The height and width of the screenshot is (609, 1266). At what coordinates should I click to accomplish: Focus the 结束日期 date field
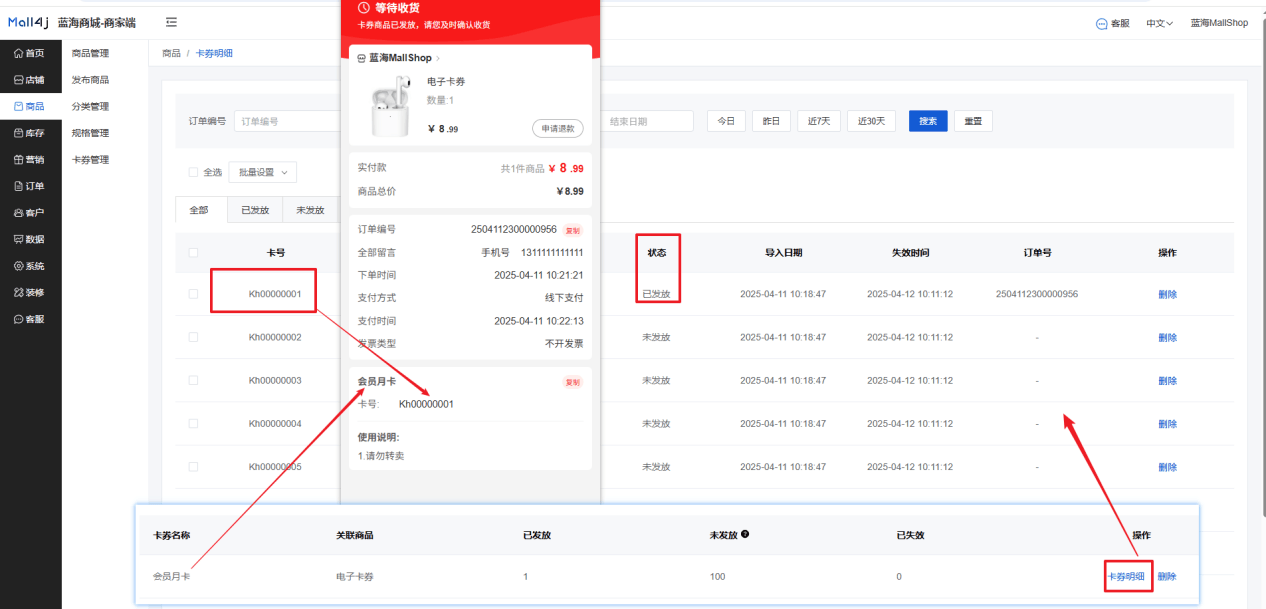click(647, 121)
